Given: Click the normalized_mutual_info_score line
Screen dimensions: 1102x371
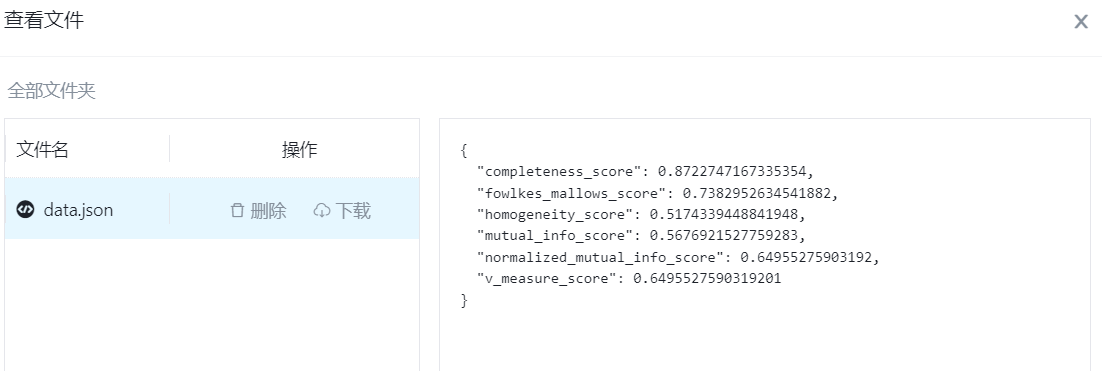Looking at the screenshot, I should tap(678, 257).
